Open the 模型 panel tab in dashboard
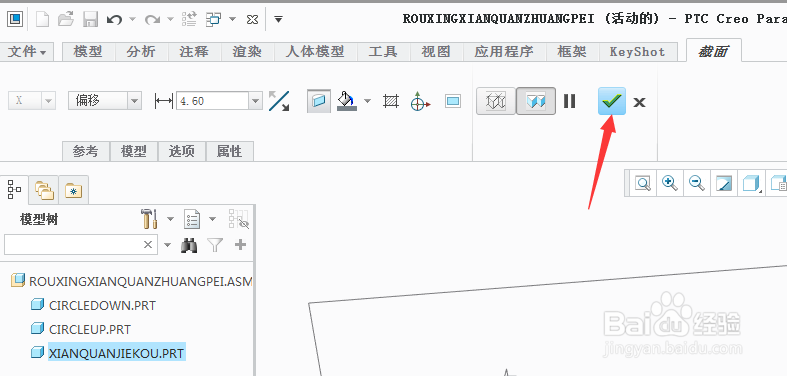 134,151
